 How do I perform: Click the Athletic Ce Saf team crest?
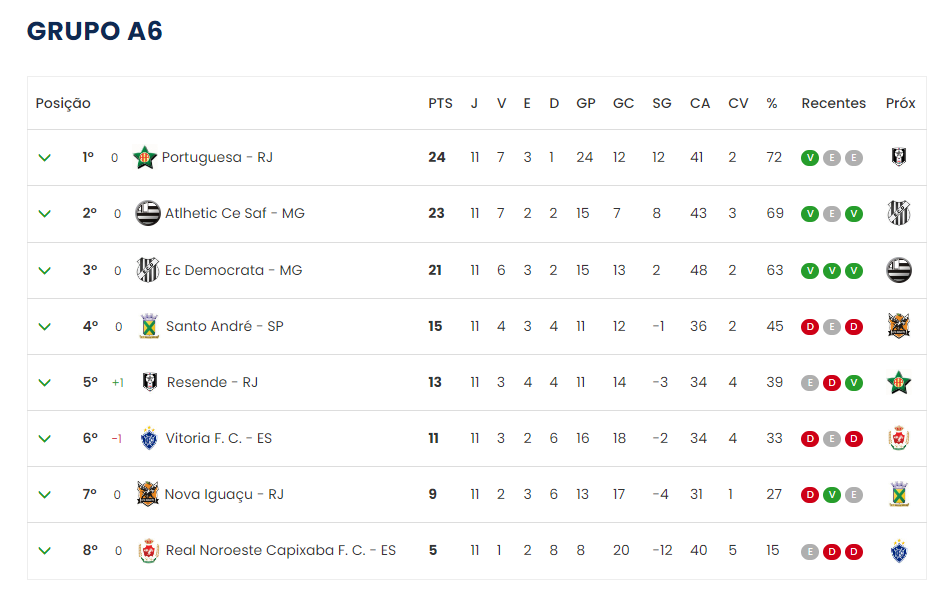[x=148, y=213]
